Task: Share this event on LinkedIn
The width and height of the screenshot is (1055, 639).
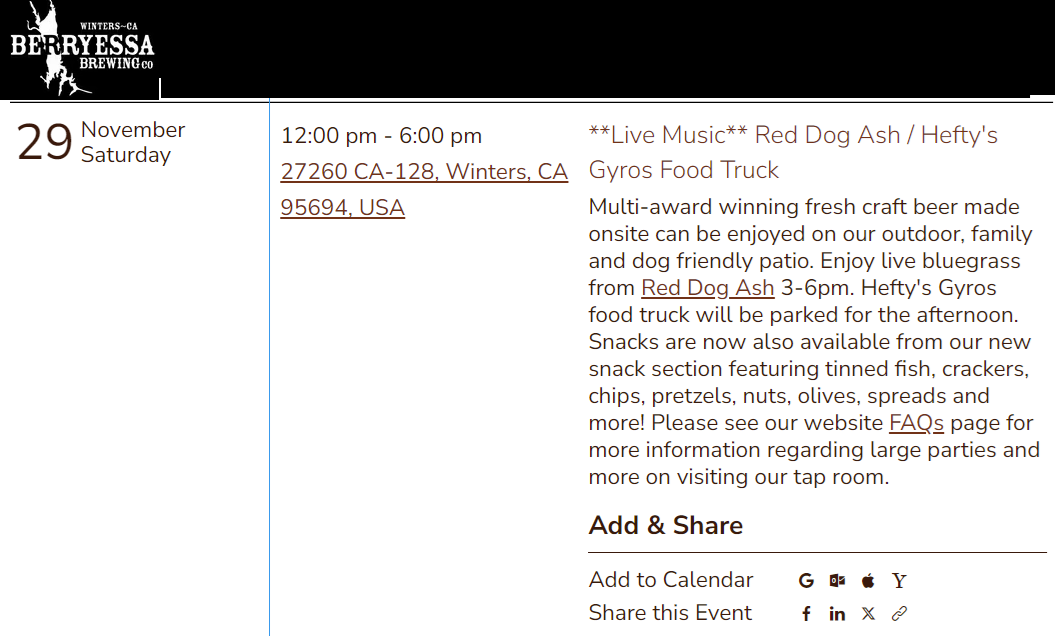Action: tap(837, 614)
